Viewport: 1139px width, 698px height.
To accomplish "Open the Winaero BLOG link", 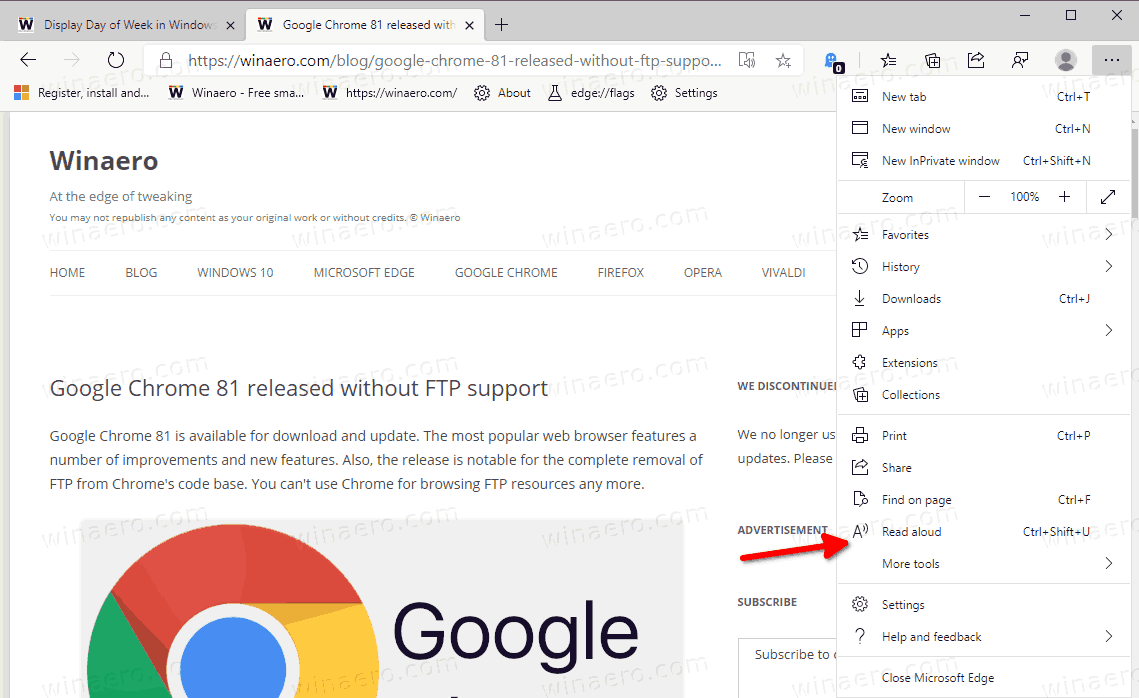I will 141,271.
